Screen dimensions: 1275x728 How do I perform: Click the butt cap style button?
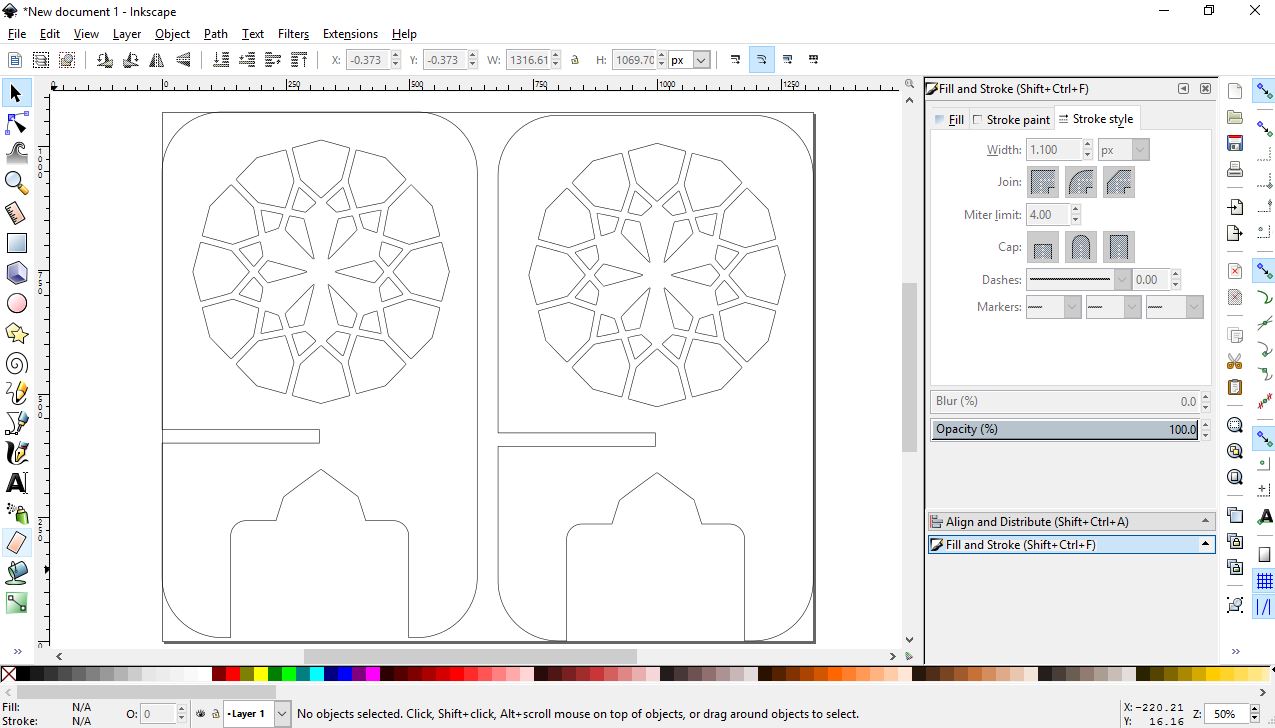(x=1043, y=247)
